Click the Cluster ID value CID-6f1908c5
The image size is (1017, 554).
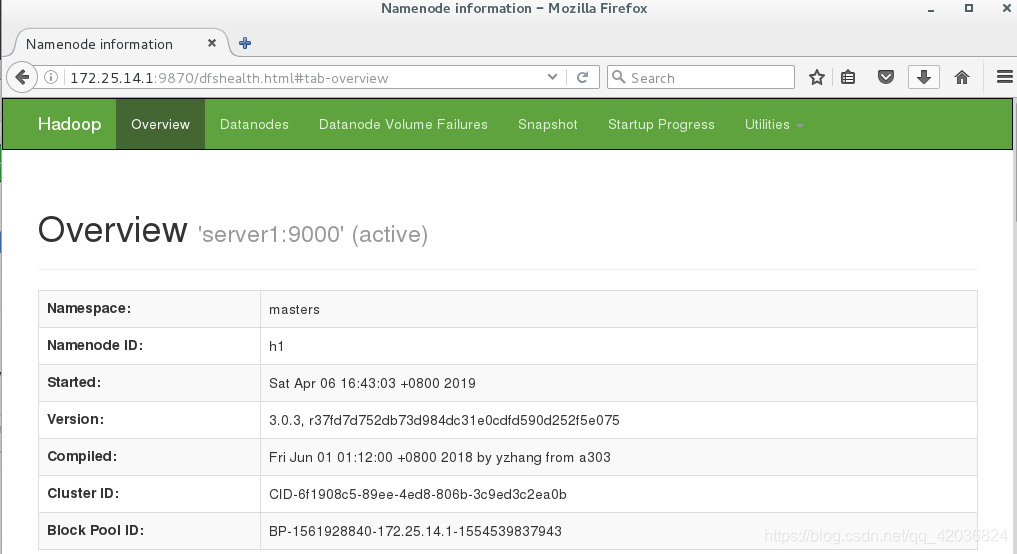click(418, 494)
